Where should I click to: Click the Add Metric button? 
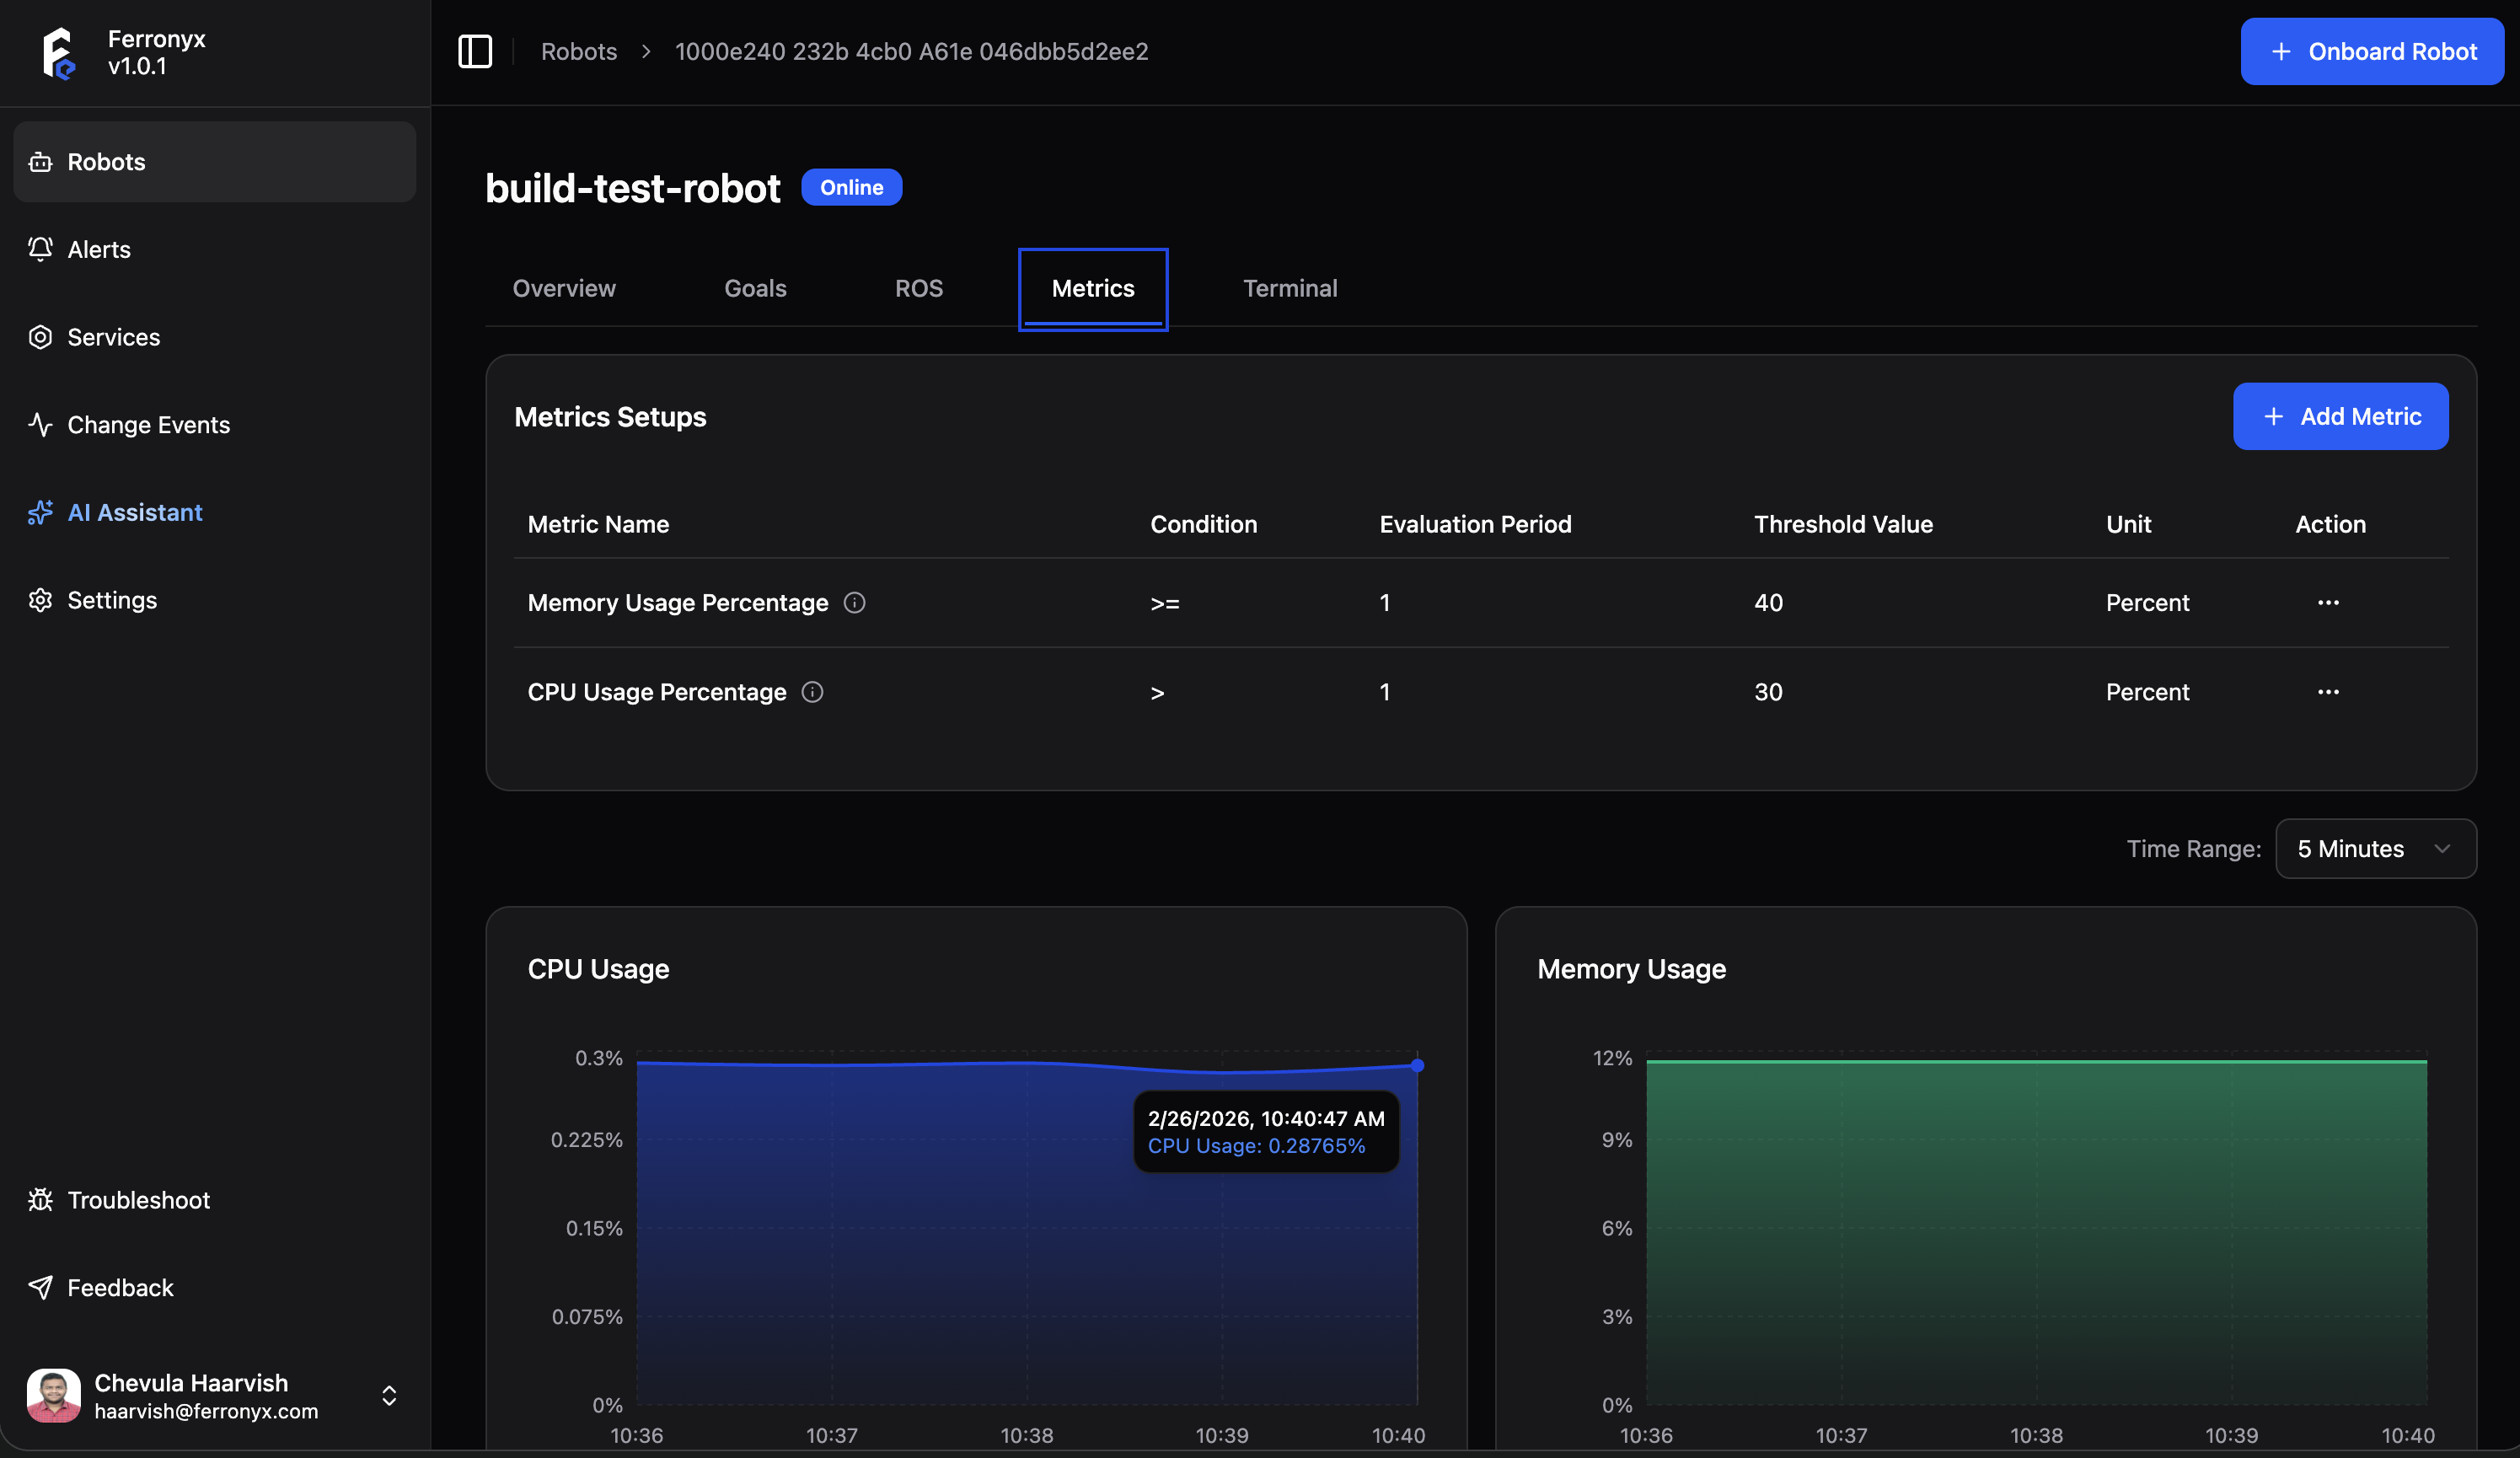2340,416
